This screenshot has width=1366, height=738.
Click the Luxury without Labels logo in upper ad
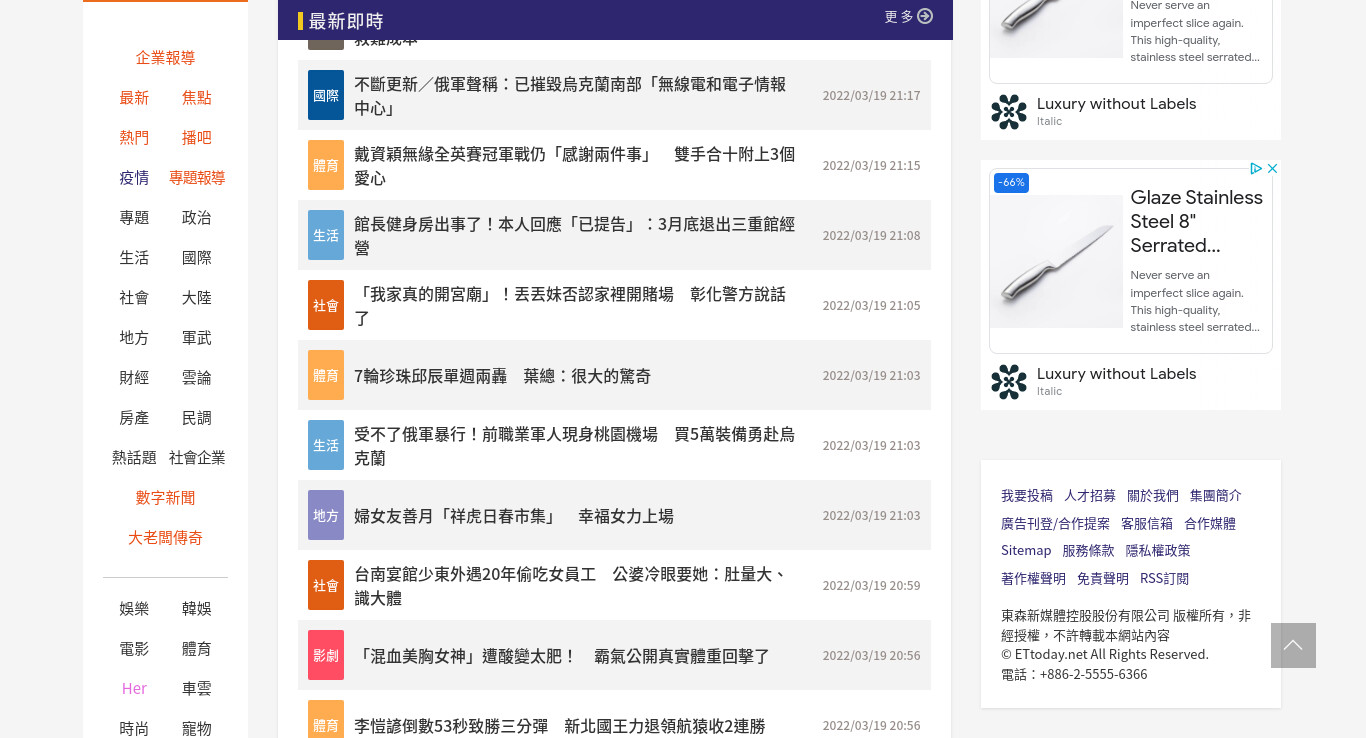coord(1009,112)
